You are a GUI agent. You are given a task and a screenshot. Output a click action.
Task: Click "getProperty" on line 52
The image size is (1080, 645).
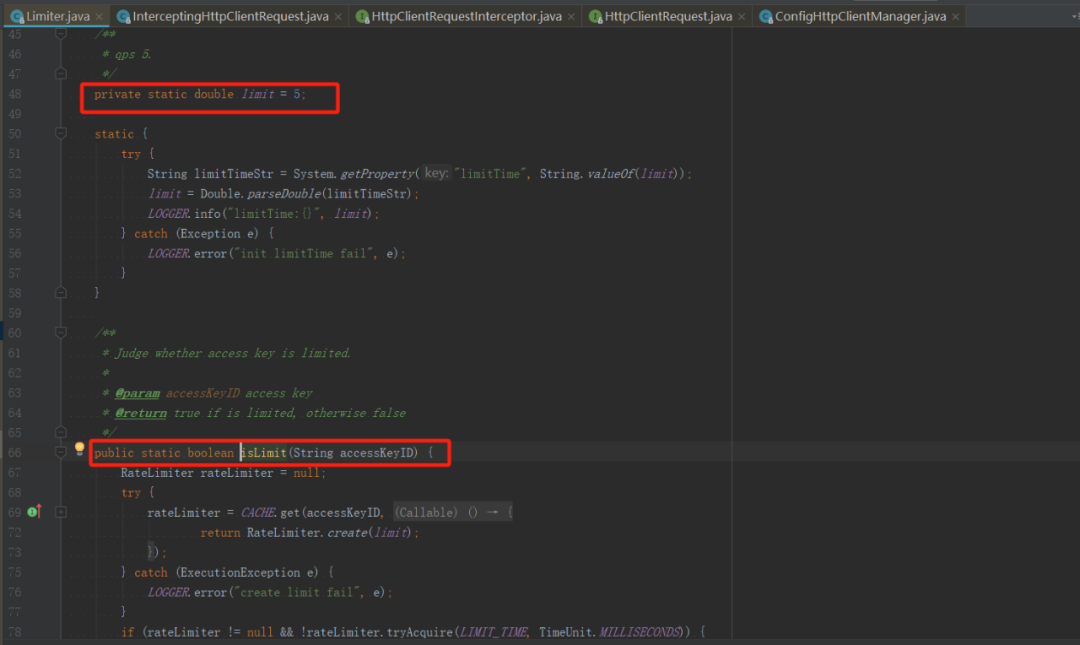(x=377, y=174)
